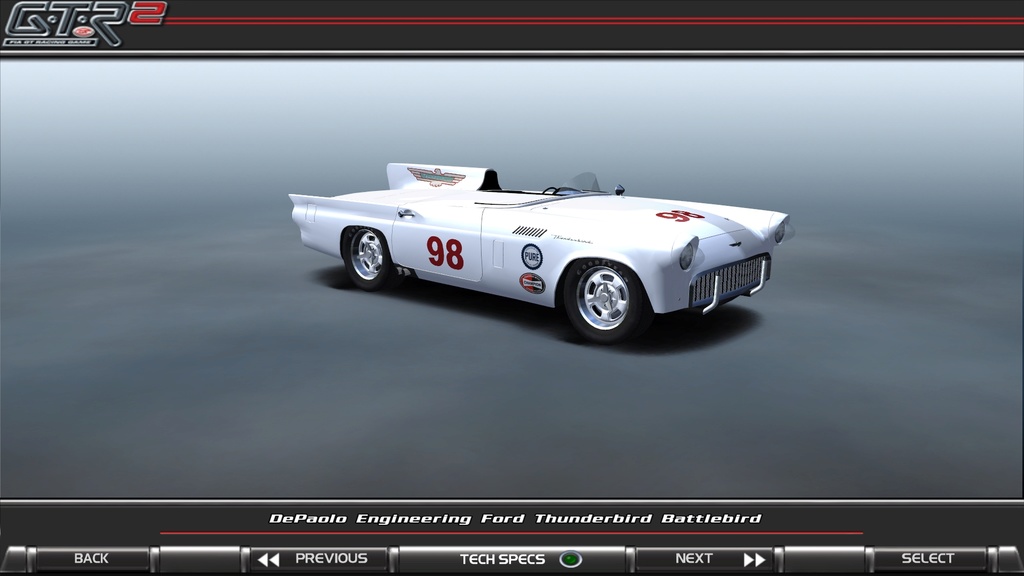Advance to the NEXT car

(705, 559)
